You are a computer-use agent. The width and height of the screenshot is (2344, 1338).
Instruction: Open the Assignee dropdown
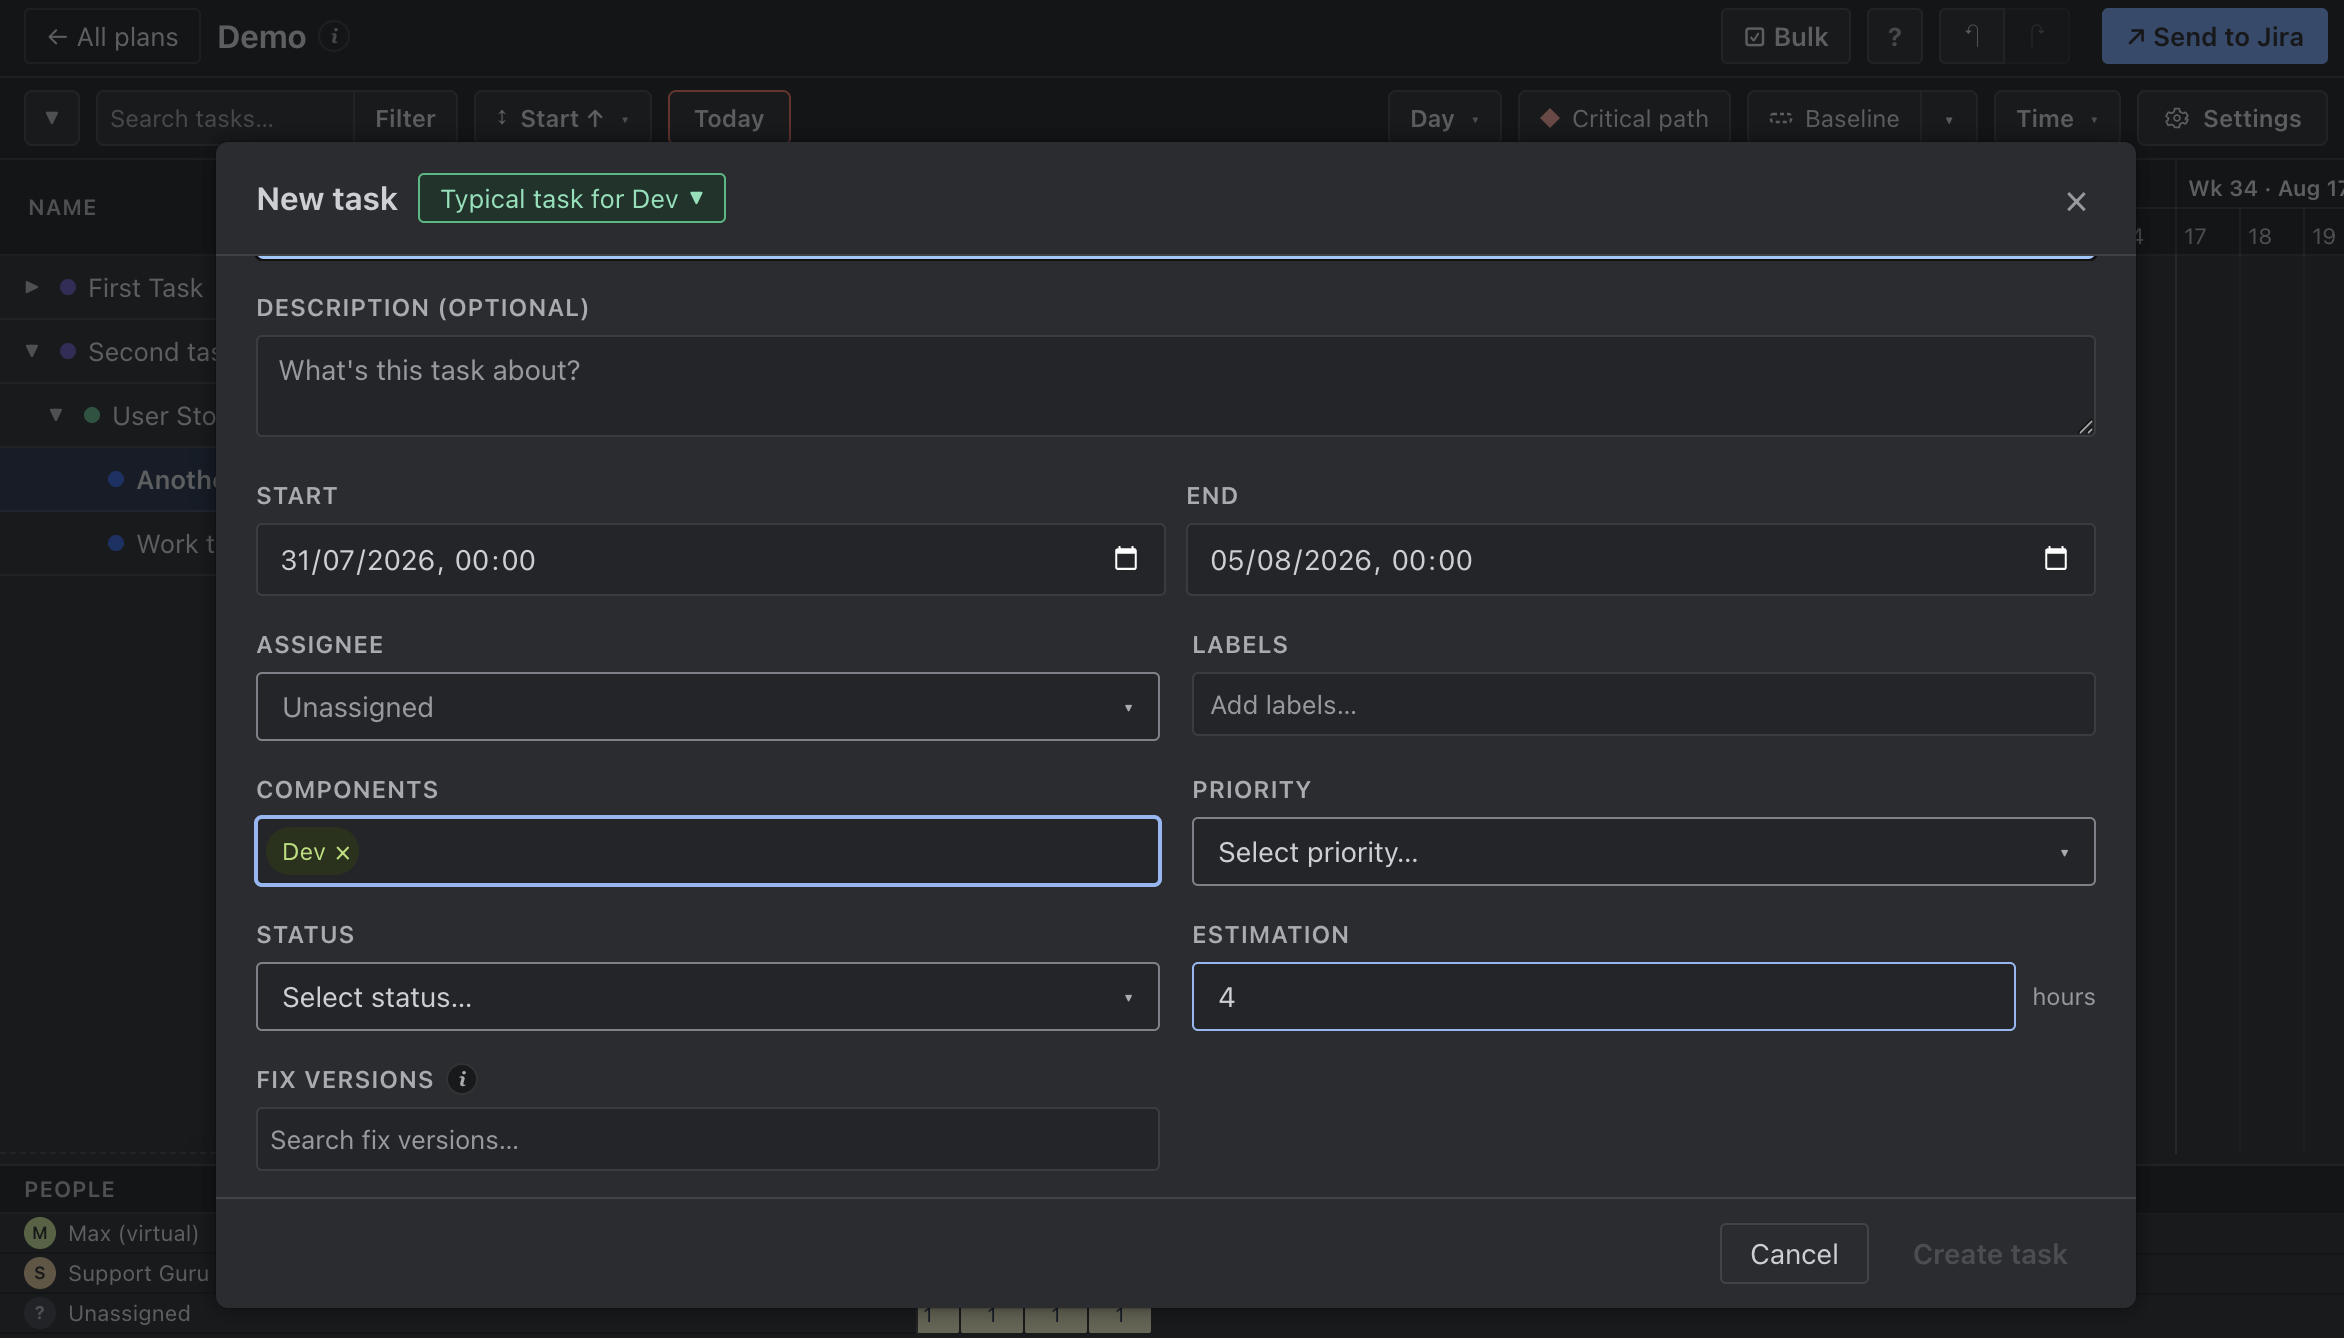click(x=708, y=706)
